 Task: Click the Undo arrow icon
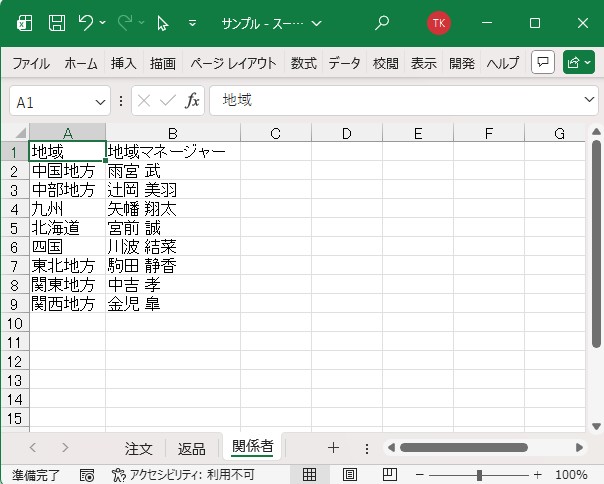(86, 22)
